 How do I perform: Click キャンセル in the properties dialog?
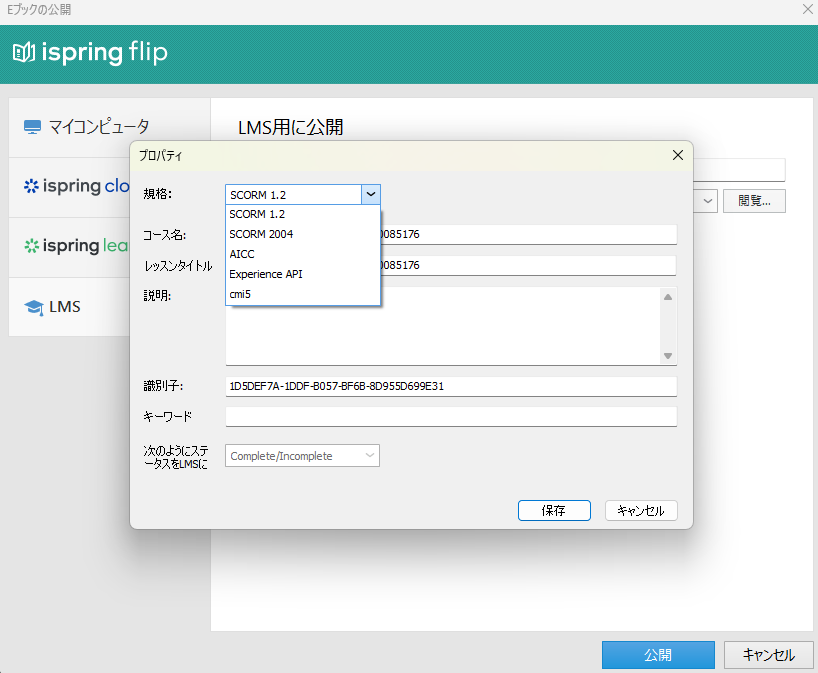[x=641, y=510]
